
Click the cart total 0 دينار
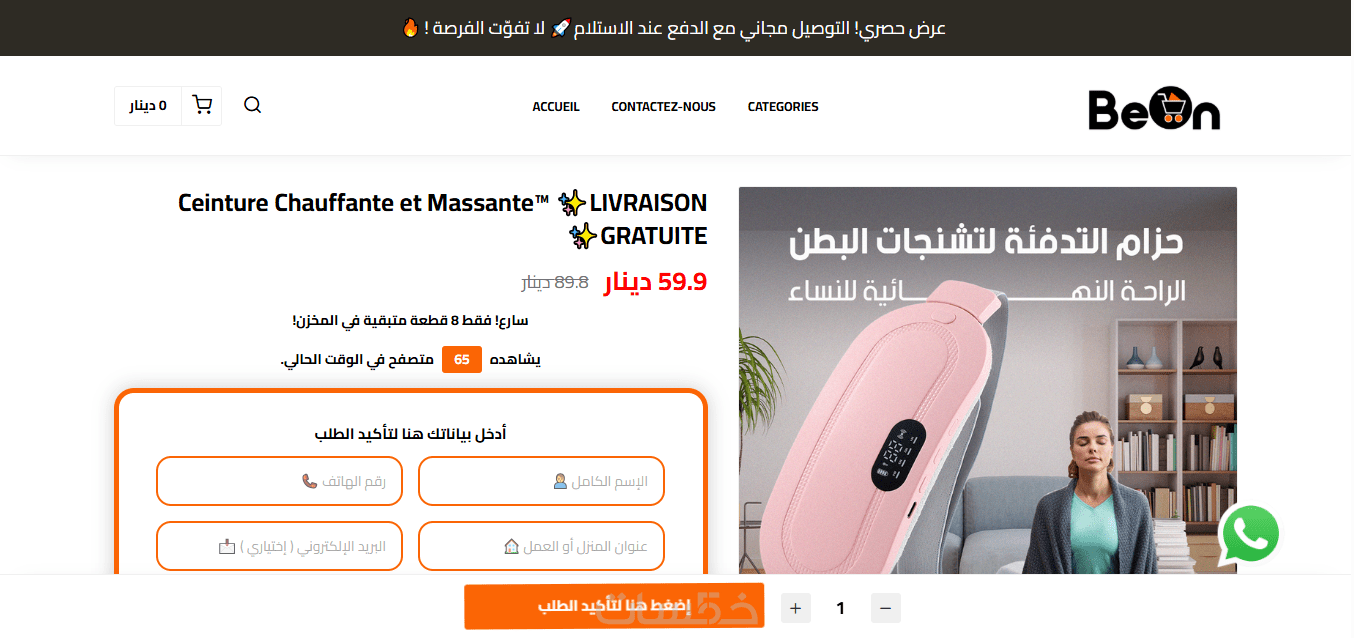point(148,105)
